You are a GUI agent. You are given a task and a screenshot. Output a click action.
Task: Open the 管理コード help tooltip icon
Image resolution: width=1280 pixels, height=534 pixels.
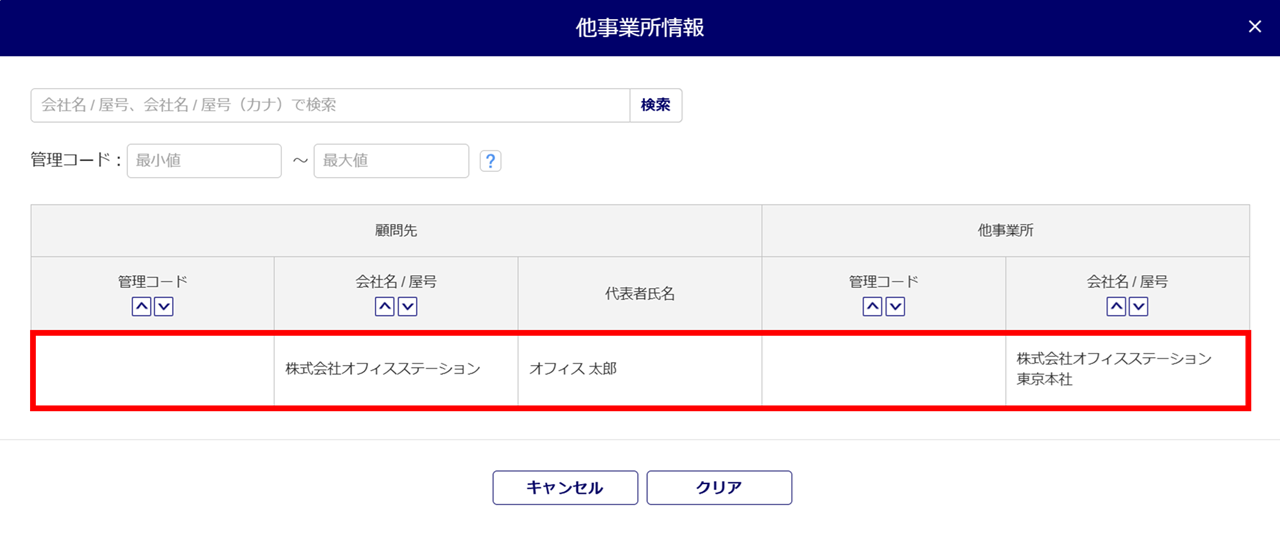click(x=490, y=161)
